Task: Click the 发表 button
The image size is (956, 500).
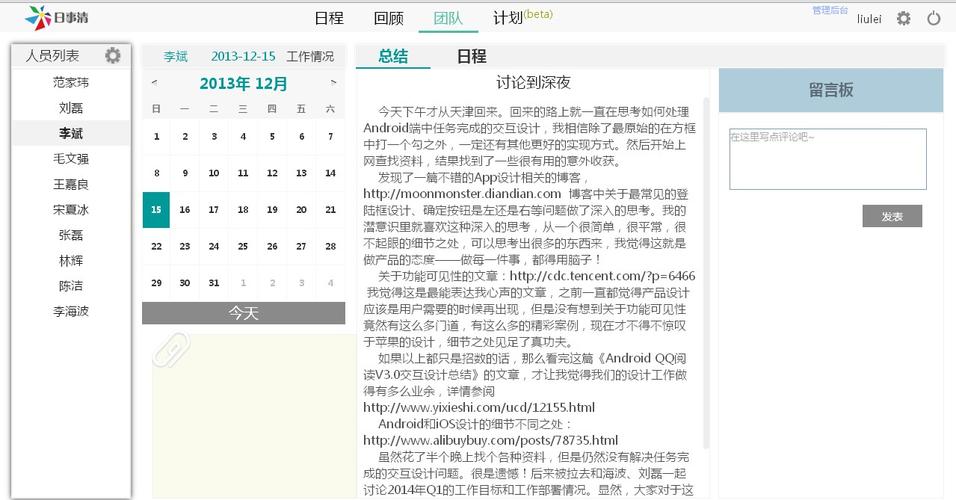Action: pyautogui.click(x=892, y=216)
